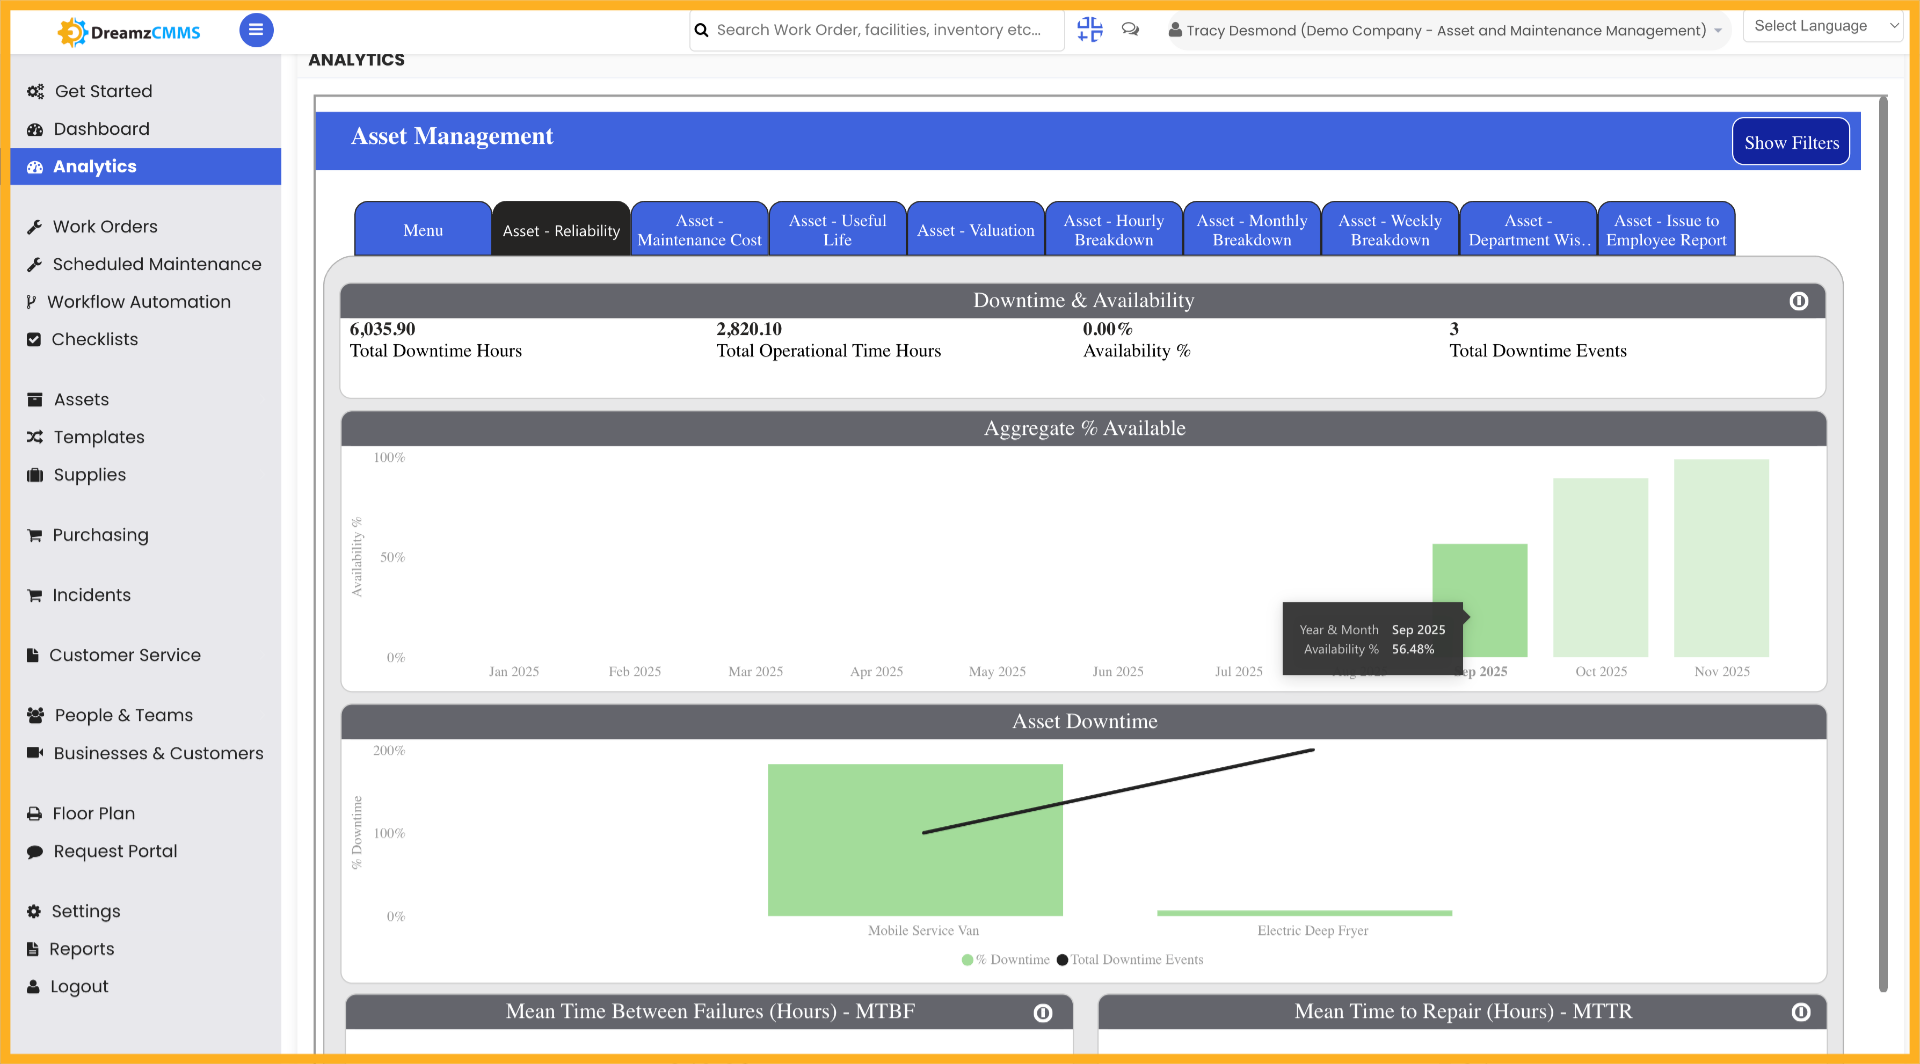Open the Incidents icon in sidebar
Screen dimensions: 1920x1064
pos(35,595)
